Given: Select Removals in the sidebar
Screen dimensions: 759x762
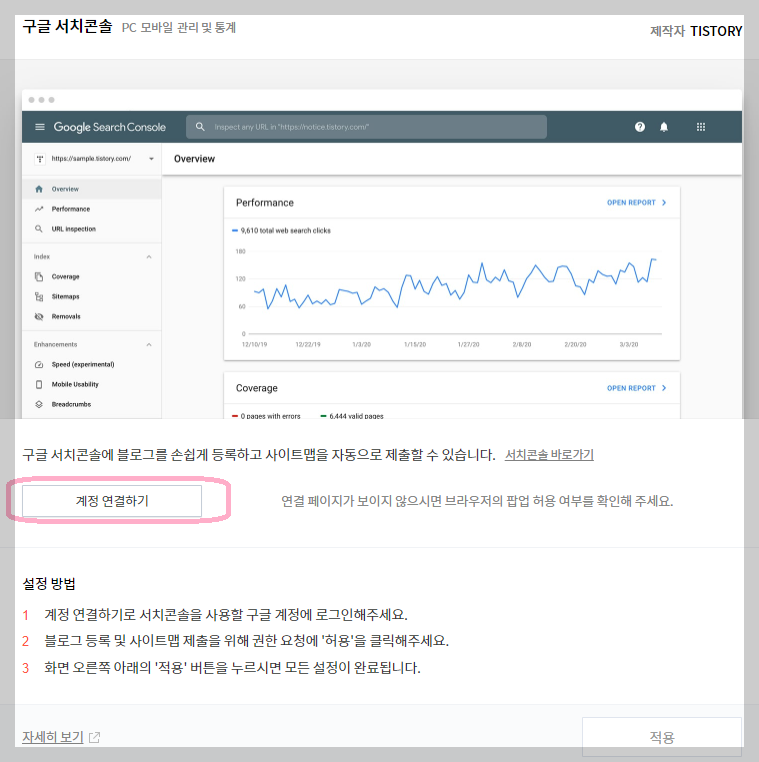Looking at the screenshot, I should click(x=92, y=316).
